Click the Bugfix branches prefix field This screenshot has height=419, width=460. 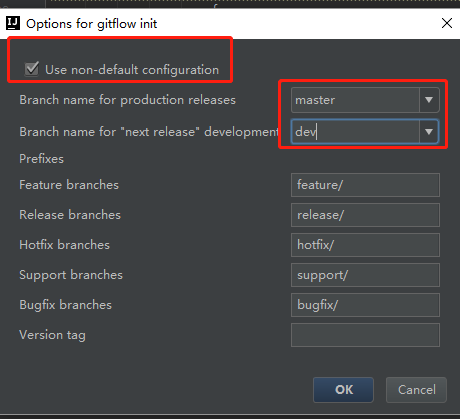[x=365, y=305]
